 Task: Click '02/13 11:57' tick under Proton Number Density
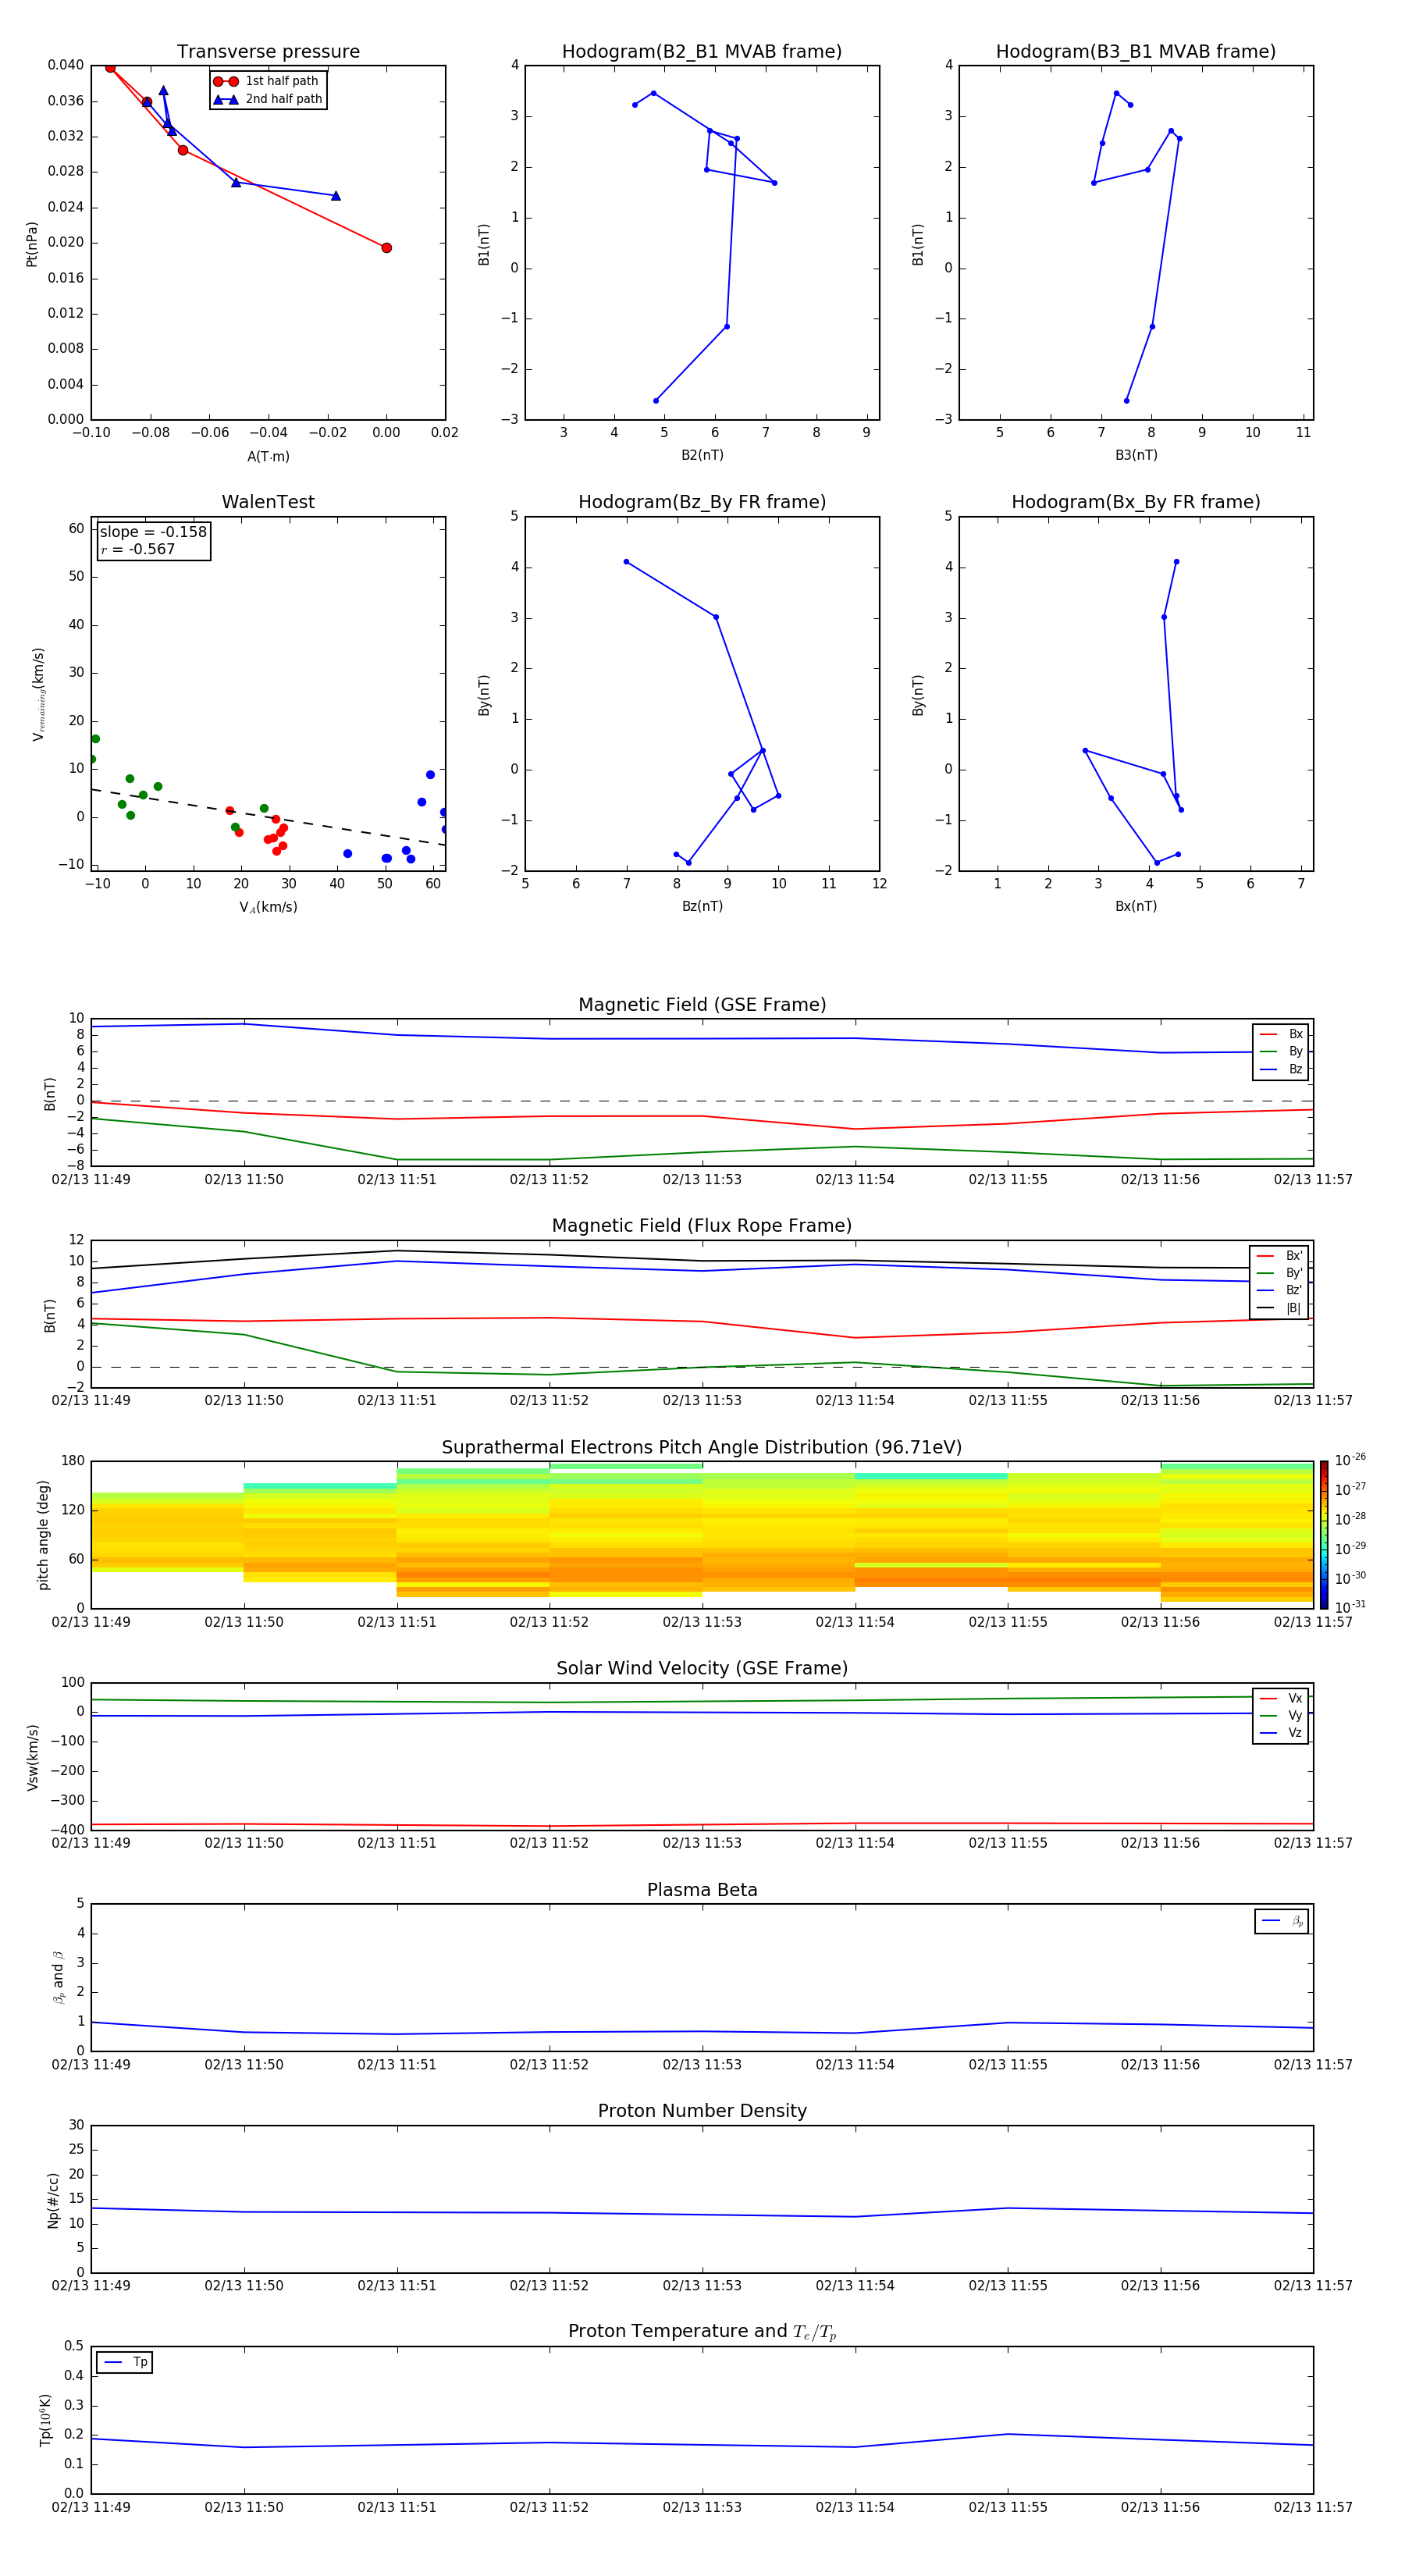[1313, 2286]
